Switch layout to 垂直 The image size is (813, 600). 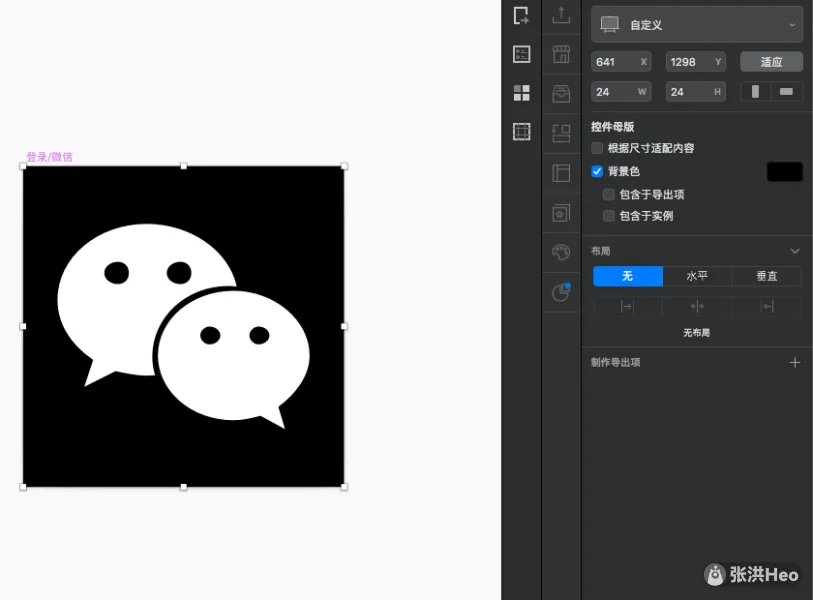coord(767,276)
